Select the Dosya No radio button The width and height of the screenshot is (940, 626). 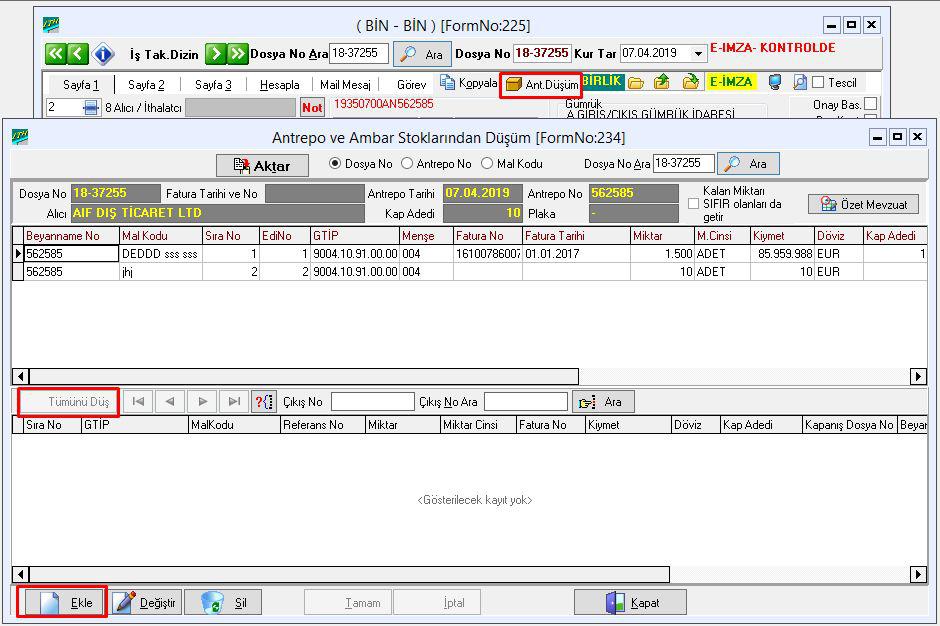tap(335, 163)
